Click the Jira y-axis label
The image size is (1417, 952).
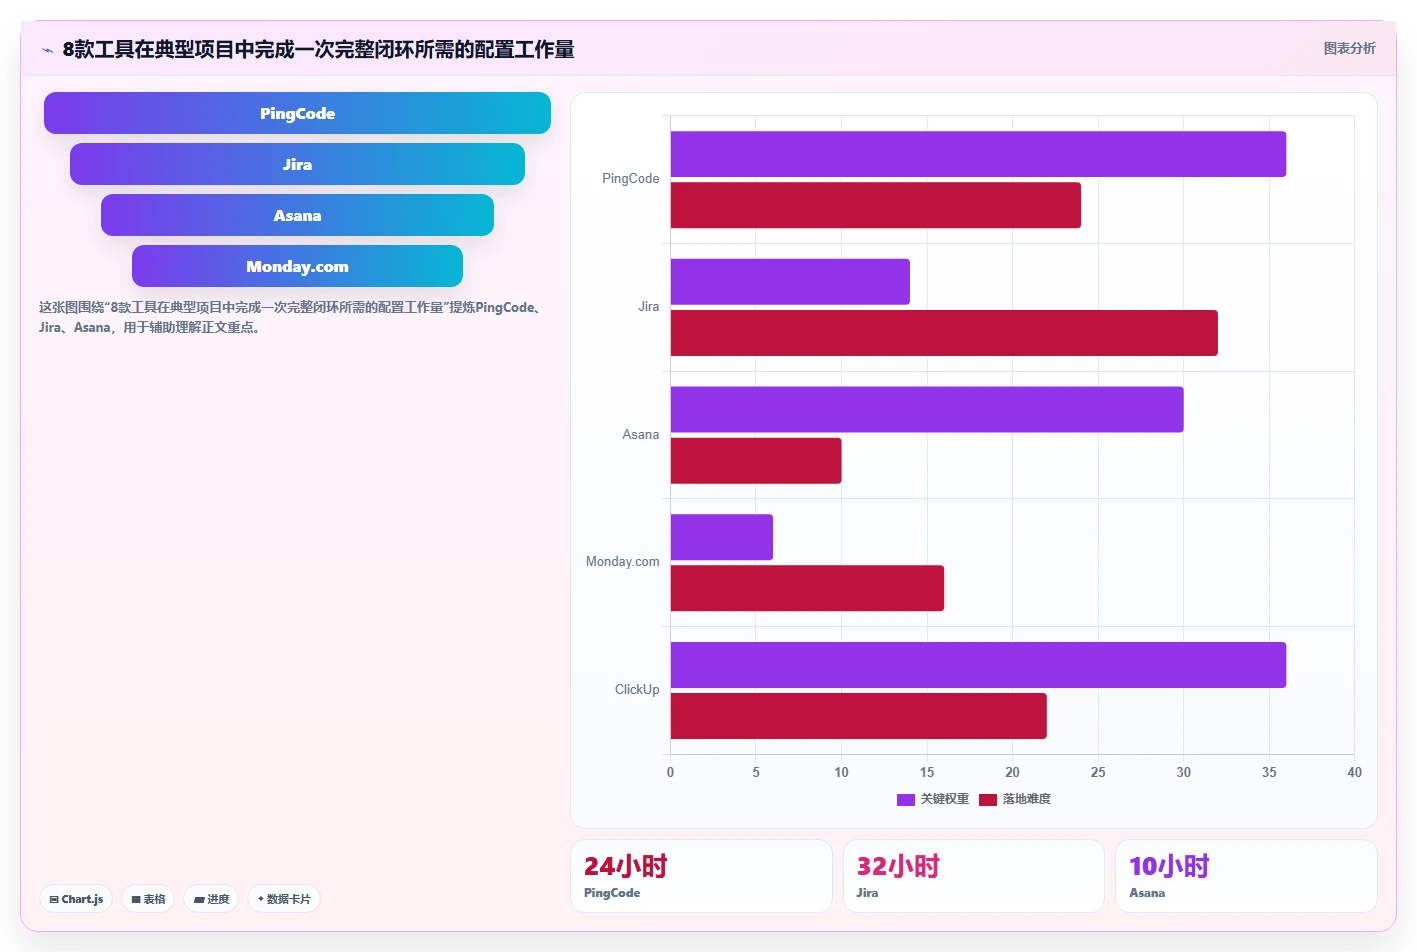[649, 307]
